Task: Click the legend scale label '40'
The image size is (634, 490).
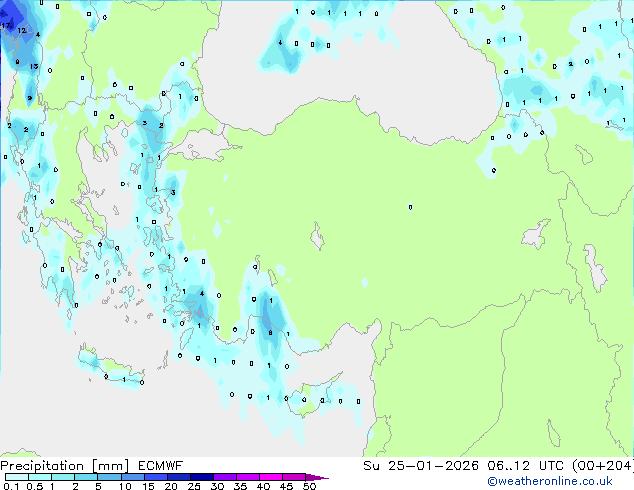Action: 263,486
